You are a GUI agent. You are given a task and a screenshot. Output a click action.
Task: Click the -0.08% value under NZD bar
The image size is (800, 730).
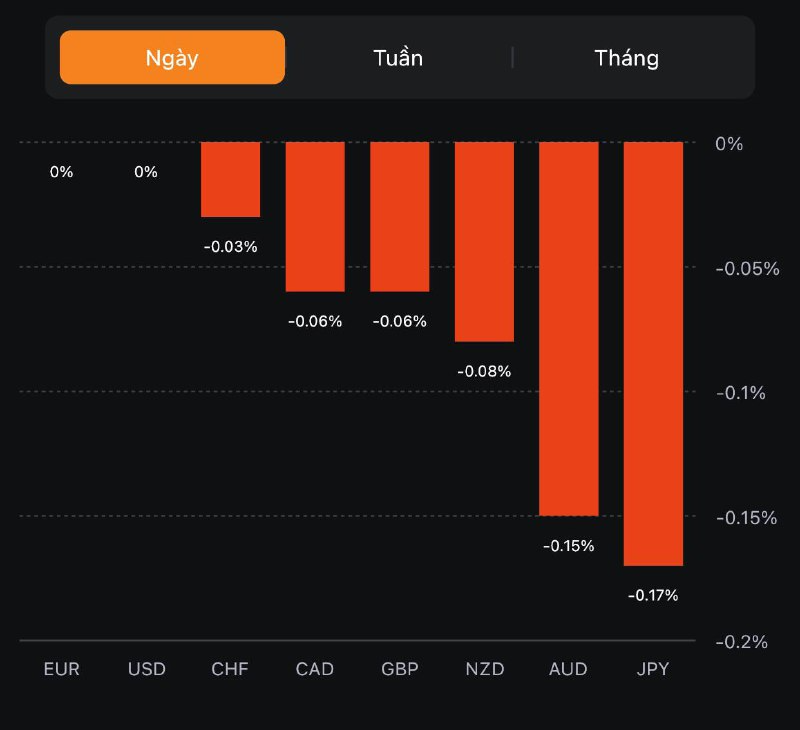click(x=484, y=371)
